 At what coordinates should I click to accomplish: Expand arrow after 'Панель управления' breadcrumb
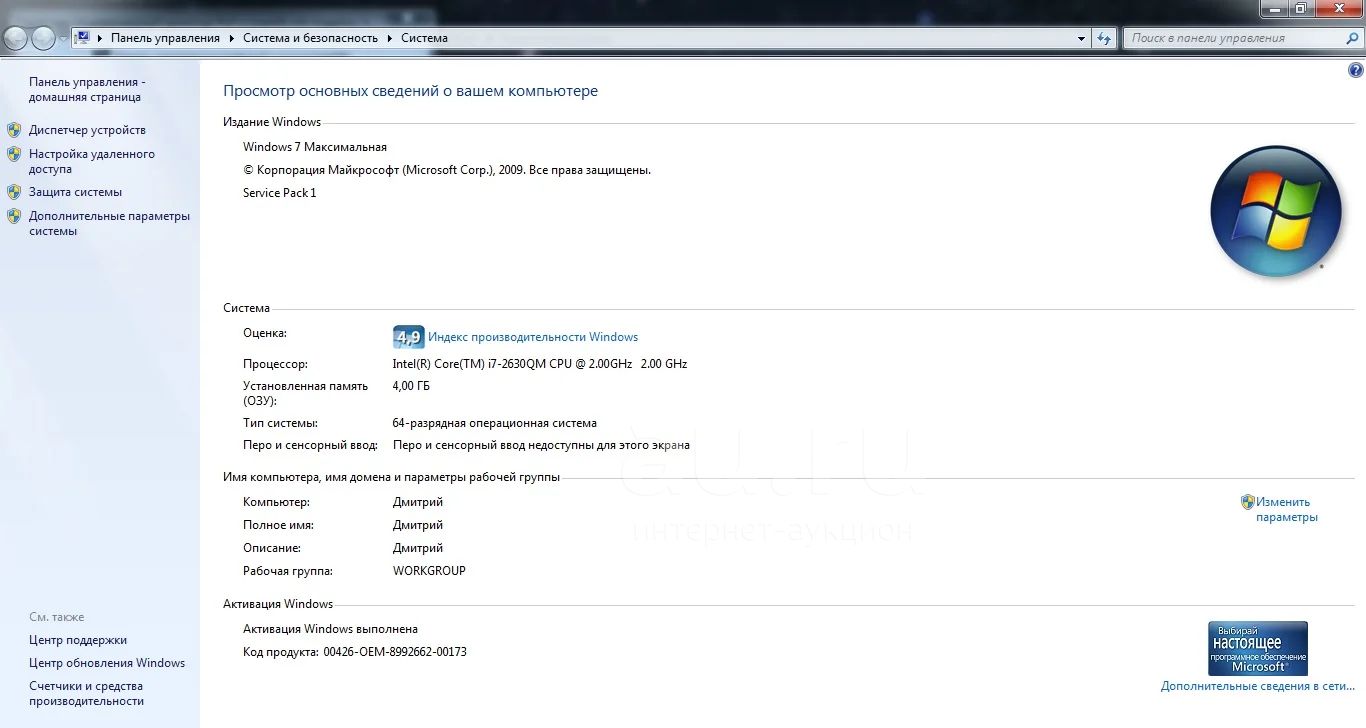pos(231,38)
